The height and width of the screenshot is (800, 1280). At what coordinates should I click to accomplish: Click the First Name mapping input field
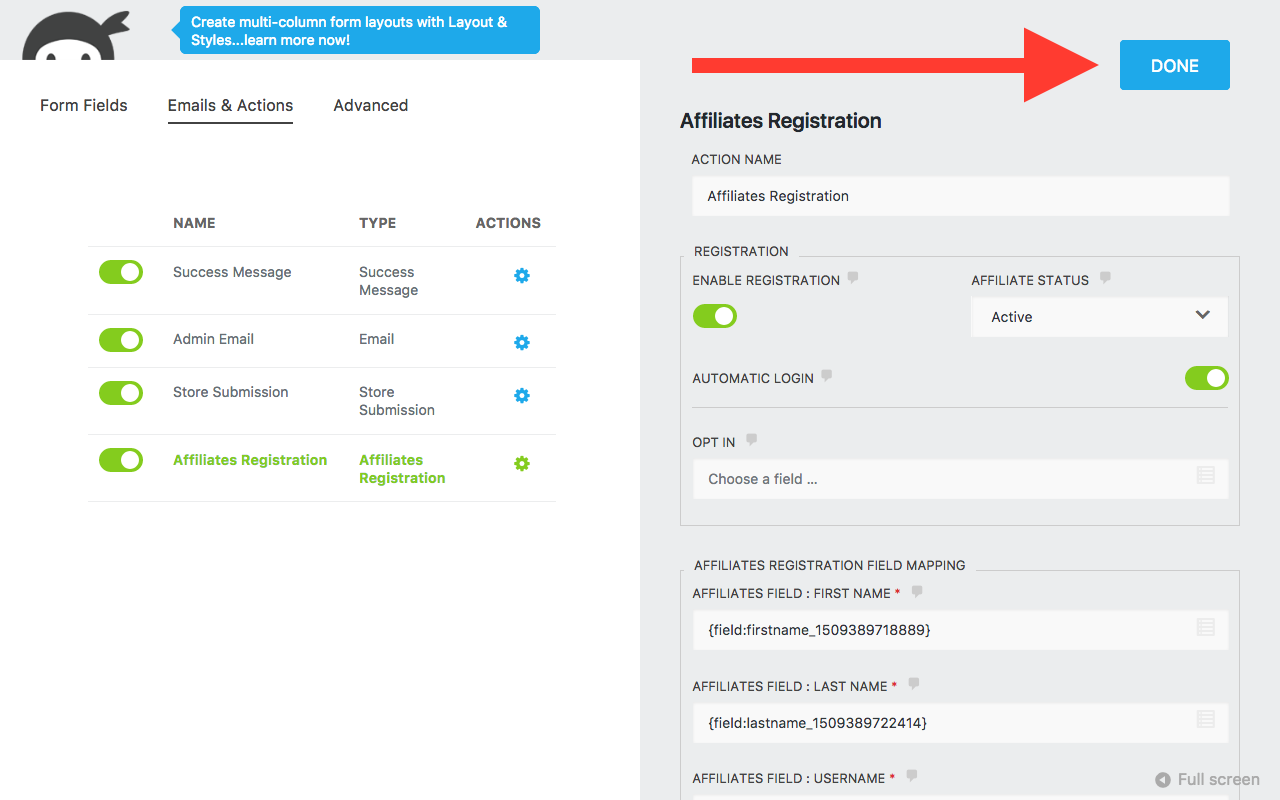961,630
